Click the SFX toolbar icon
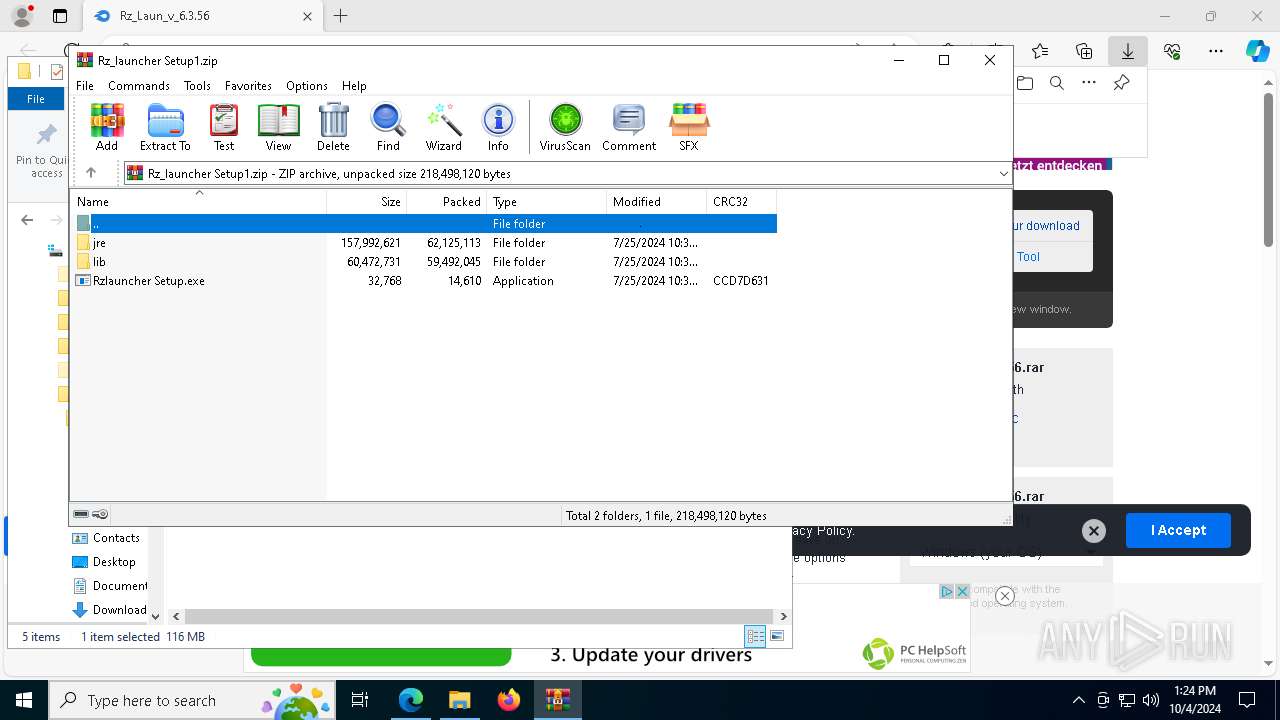Screen dimensions: 1280x720 [689, 127]
